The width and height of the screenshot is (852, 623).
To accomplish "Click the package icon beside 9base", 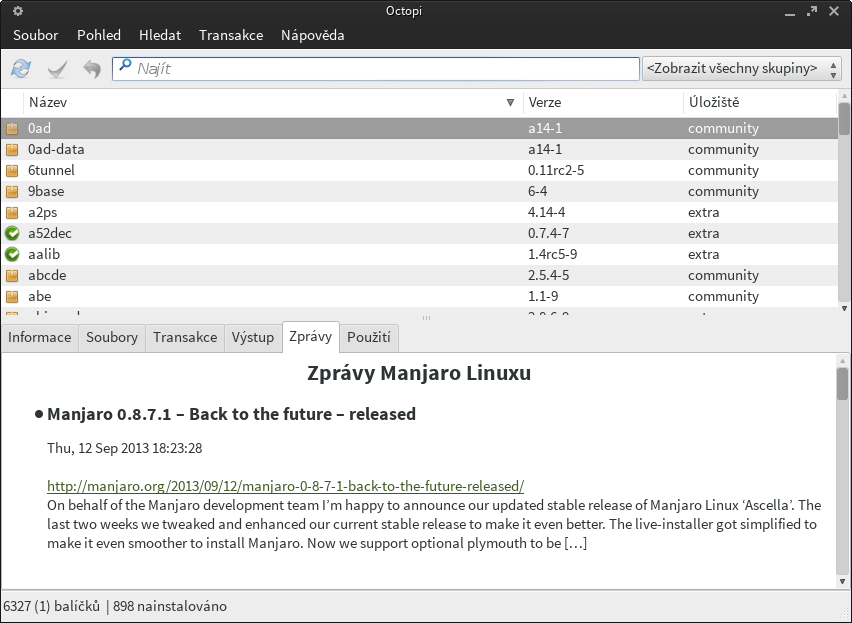I will tap(12, 192).
